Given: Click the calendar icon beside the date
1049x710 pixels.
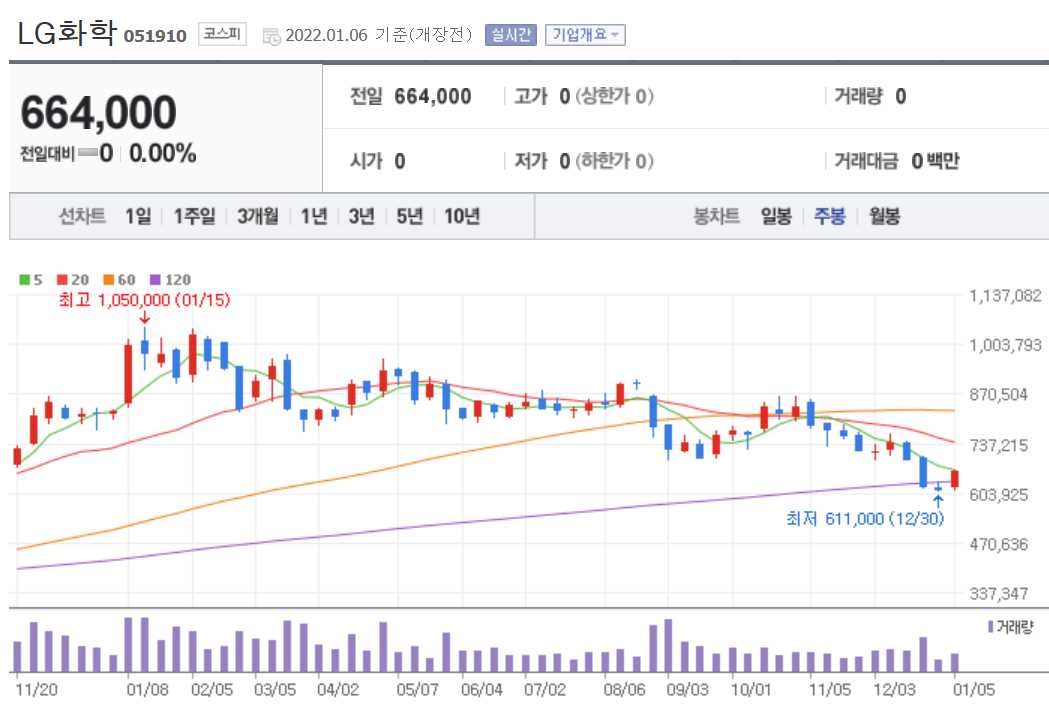Looking at the screenshot, I should pyautogui.click(x=272, y=36).
